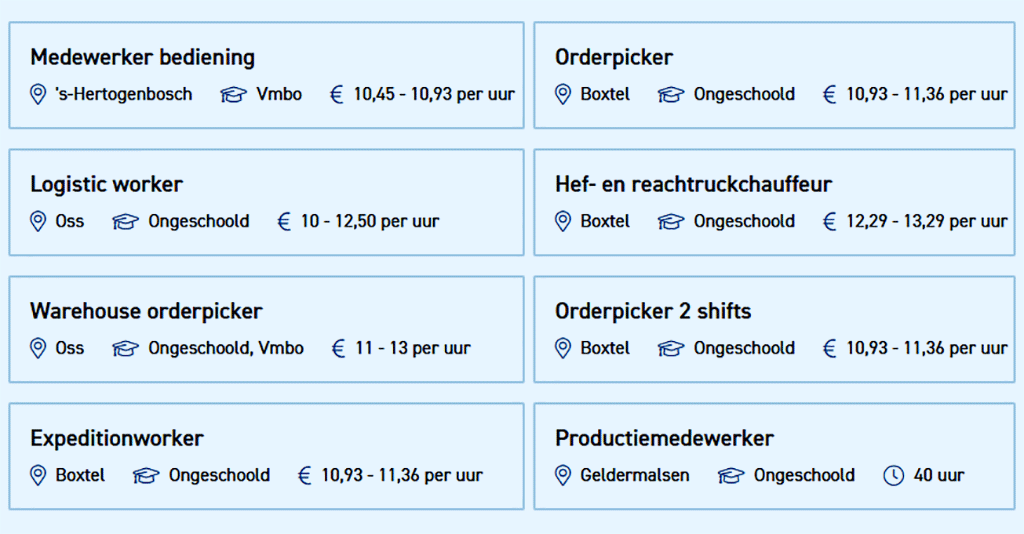Open the Orderpicker vacancy title
This screenshot has width=1024, height=534.
(x=614, y=57)
